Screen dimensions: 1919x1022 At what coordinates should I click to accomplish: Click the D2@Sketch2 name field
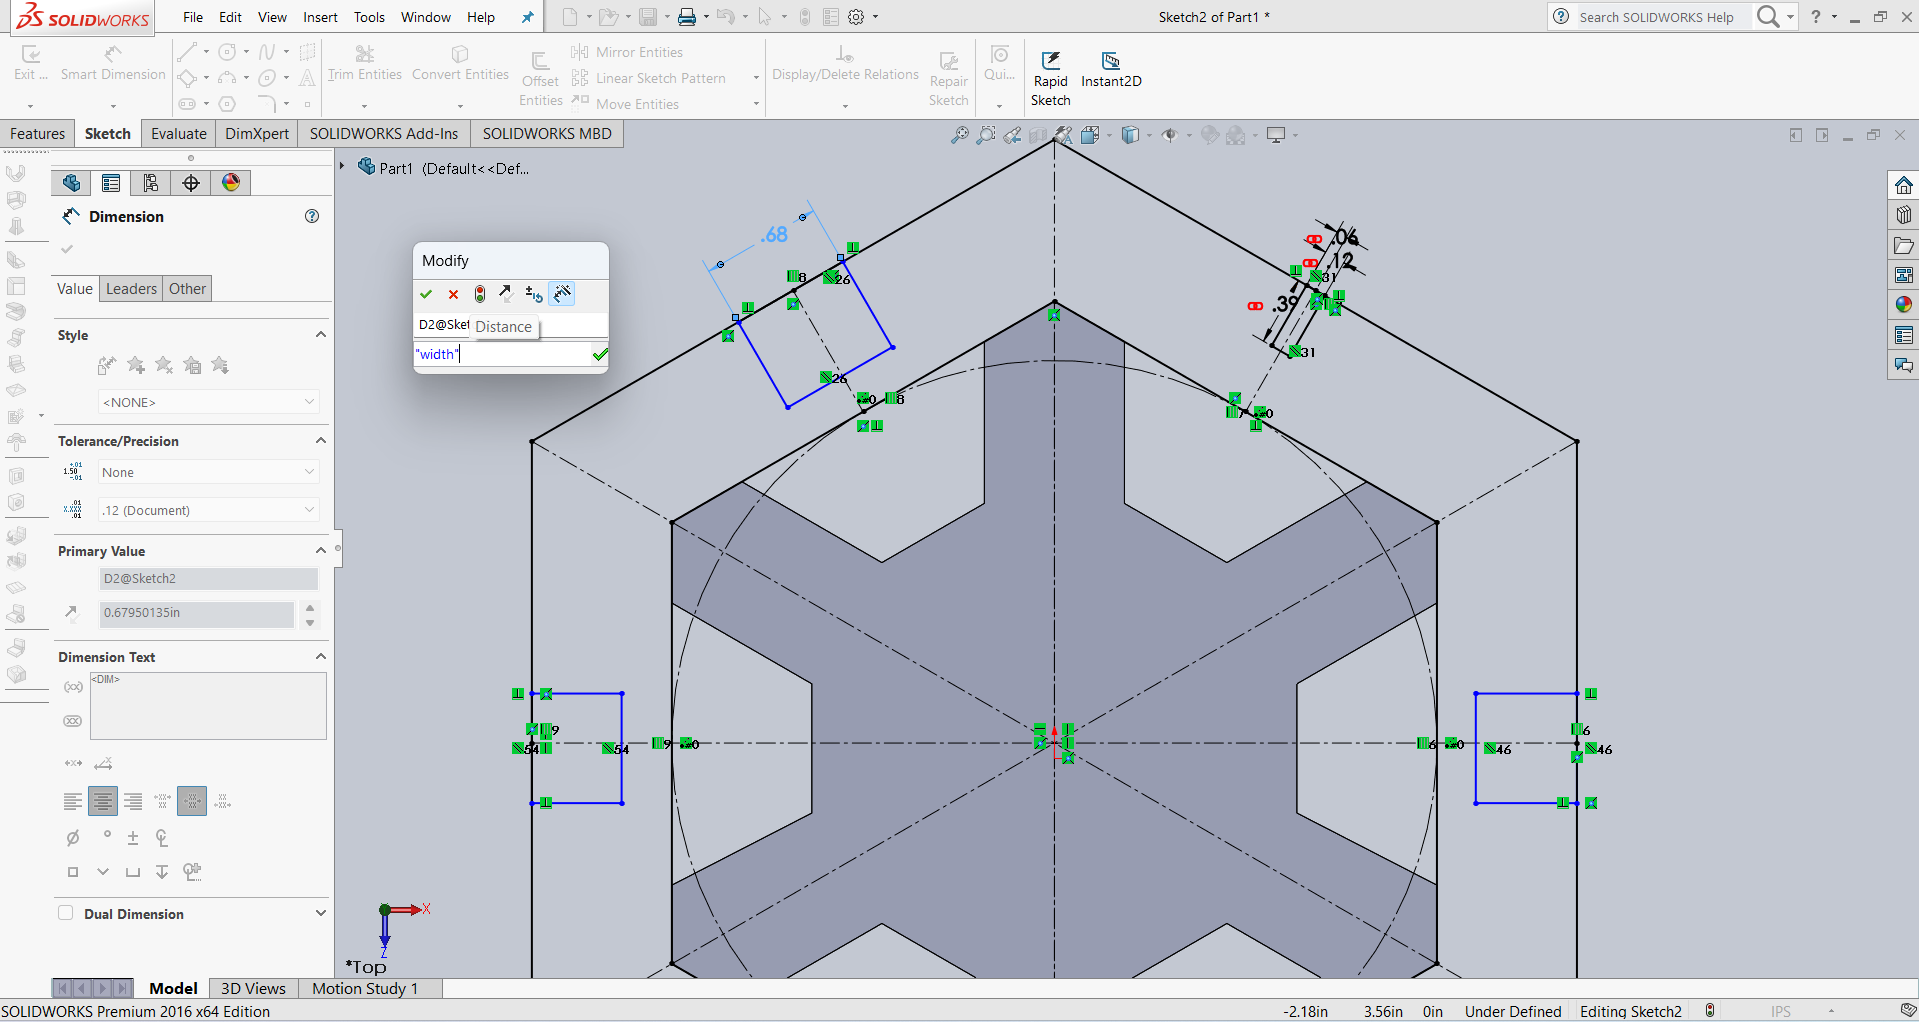(209, 579)
